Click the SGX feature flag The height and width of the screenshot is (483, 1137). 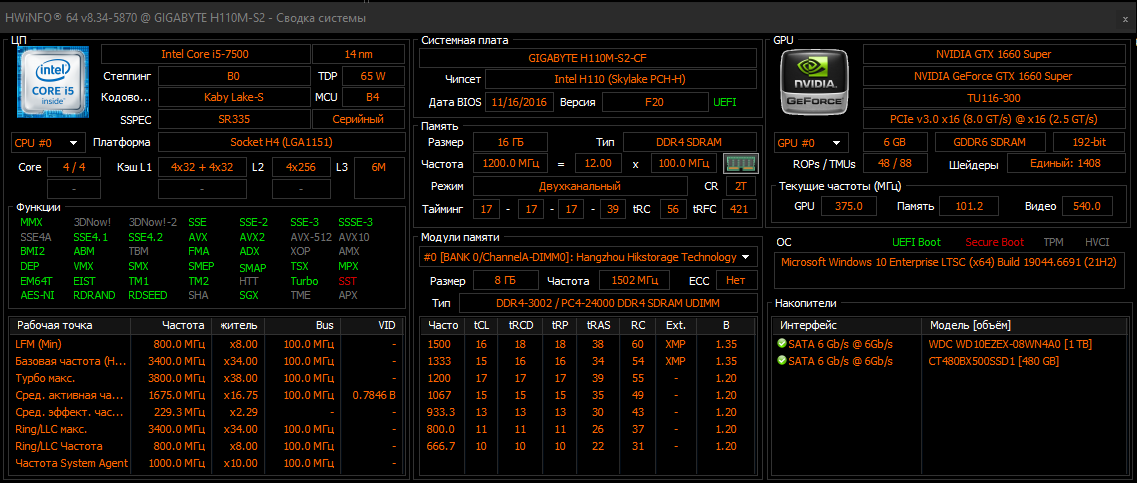pos(249,295)
